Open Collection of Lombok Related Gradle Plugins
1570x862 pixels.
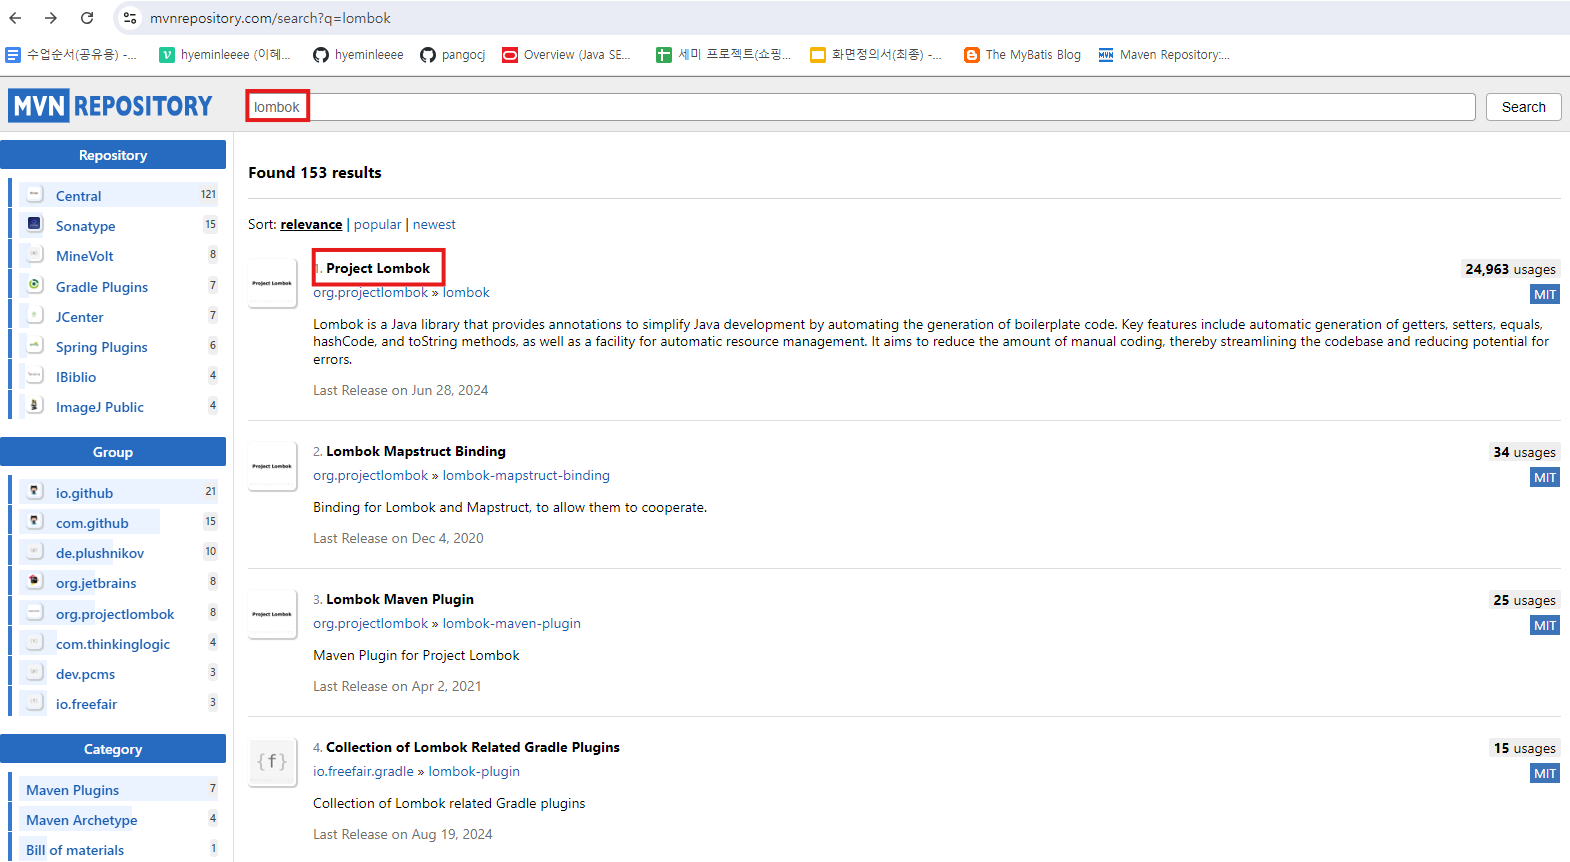[473, 747]
